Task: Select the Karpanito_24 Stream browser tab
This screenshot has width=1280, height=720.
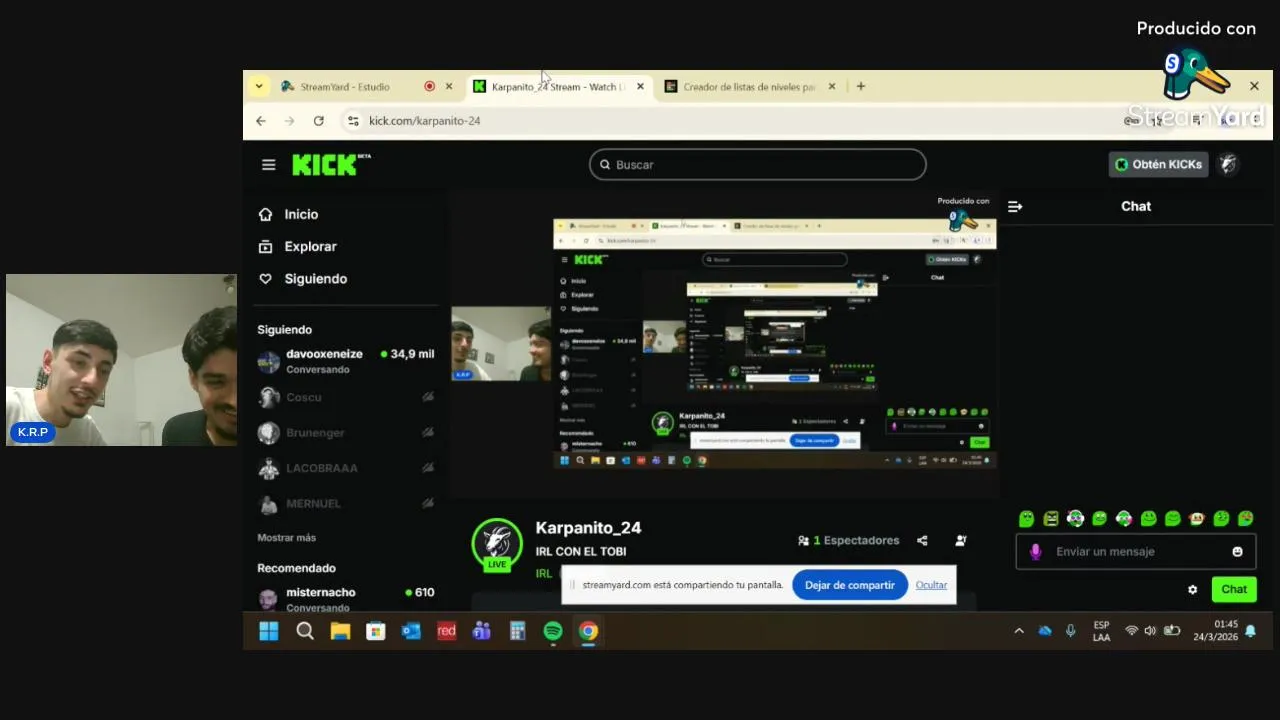Action: pos(558,87)
